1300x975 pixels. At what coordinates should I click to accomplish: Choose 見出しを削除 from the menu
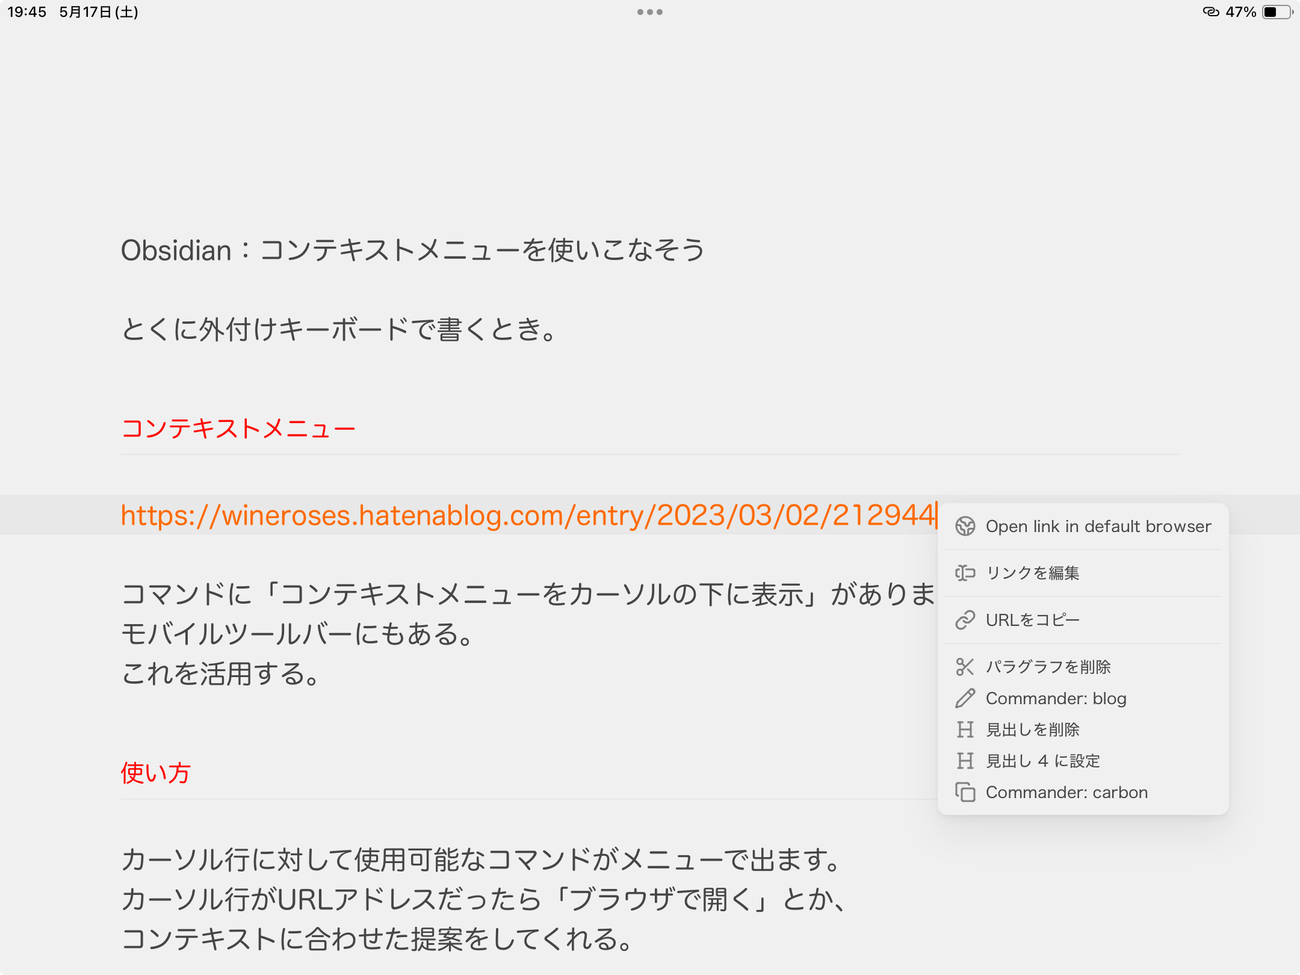point(1083,730)
